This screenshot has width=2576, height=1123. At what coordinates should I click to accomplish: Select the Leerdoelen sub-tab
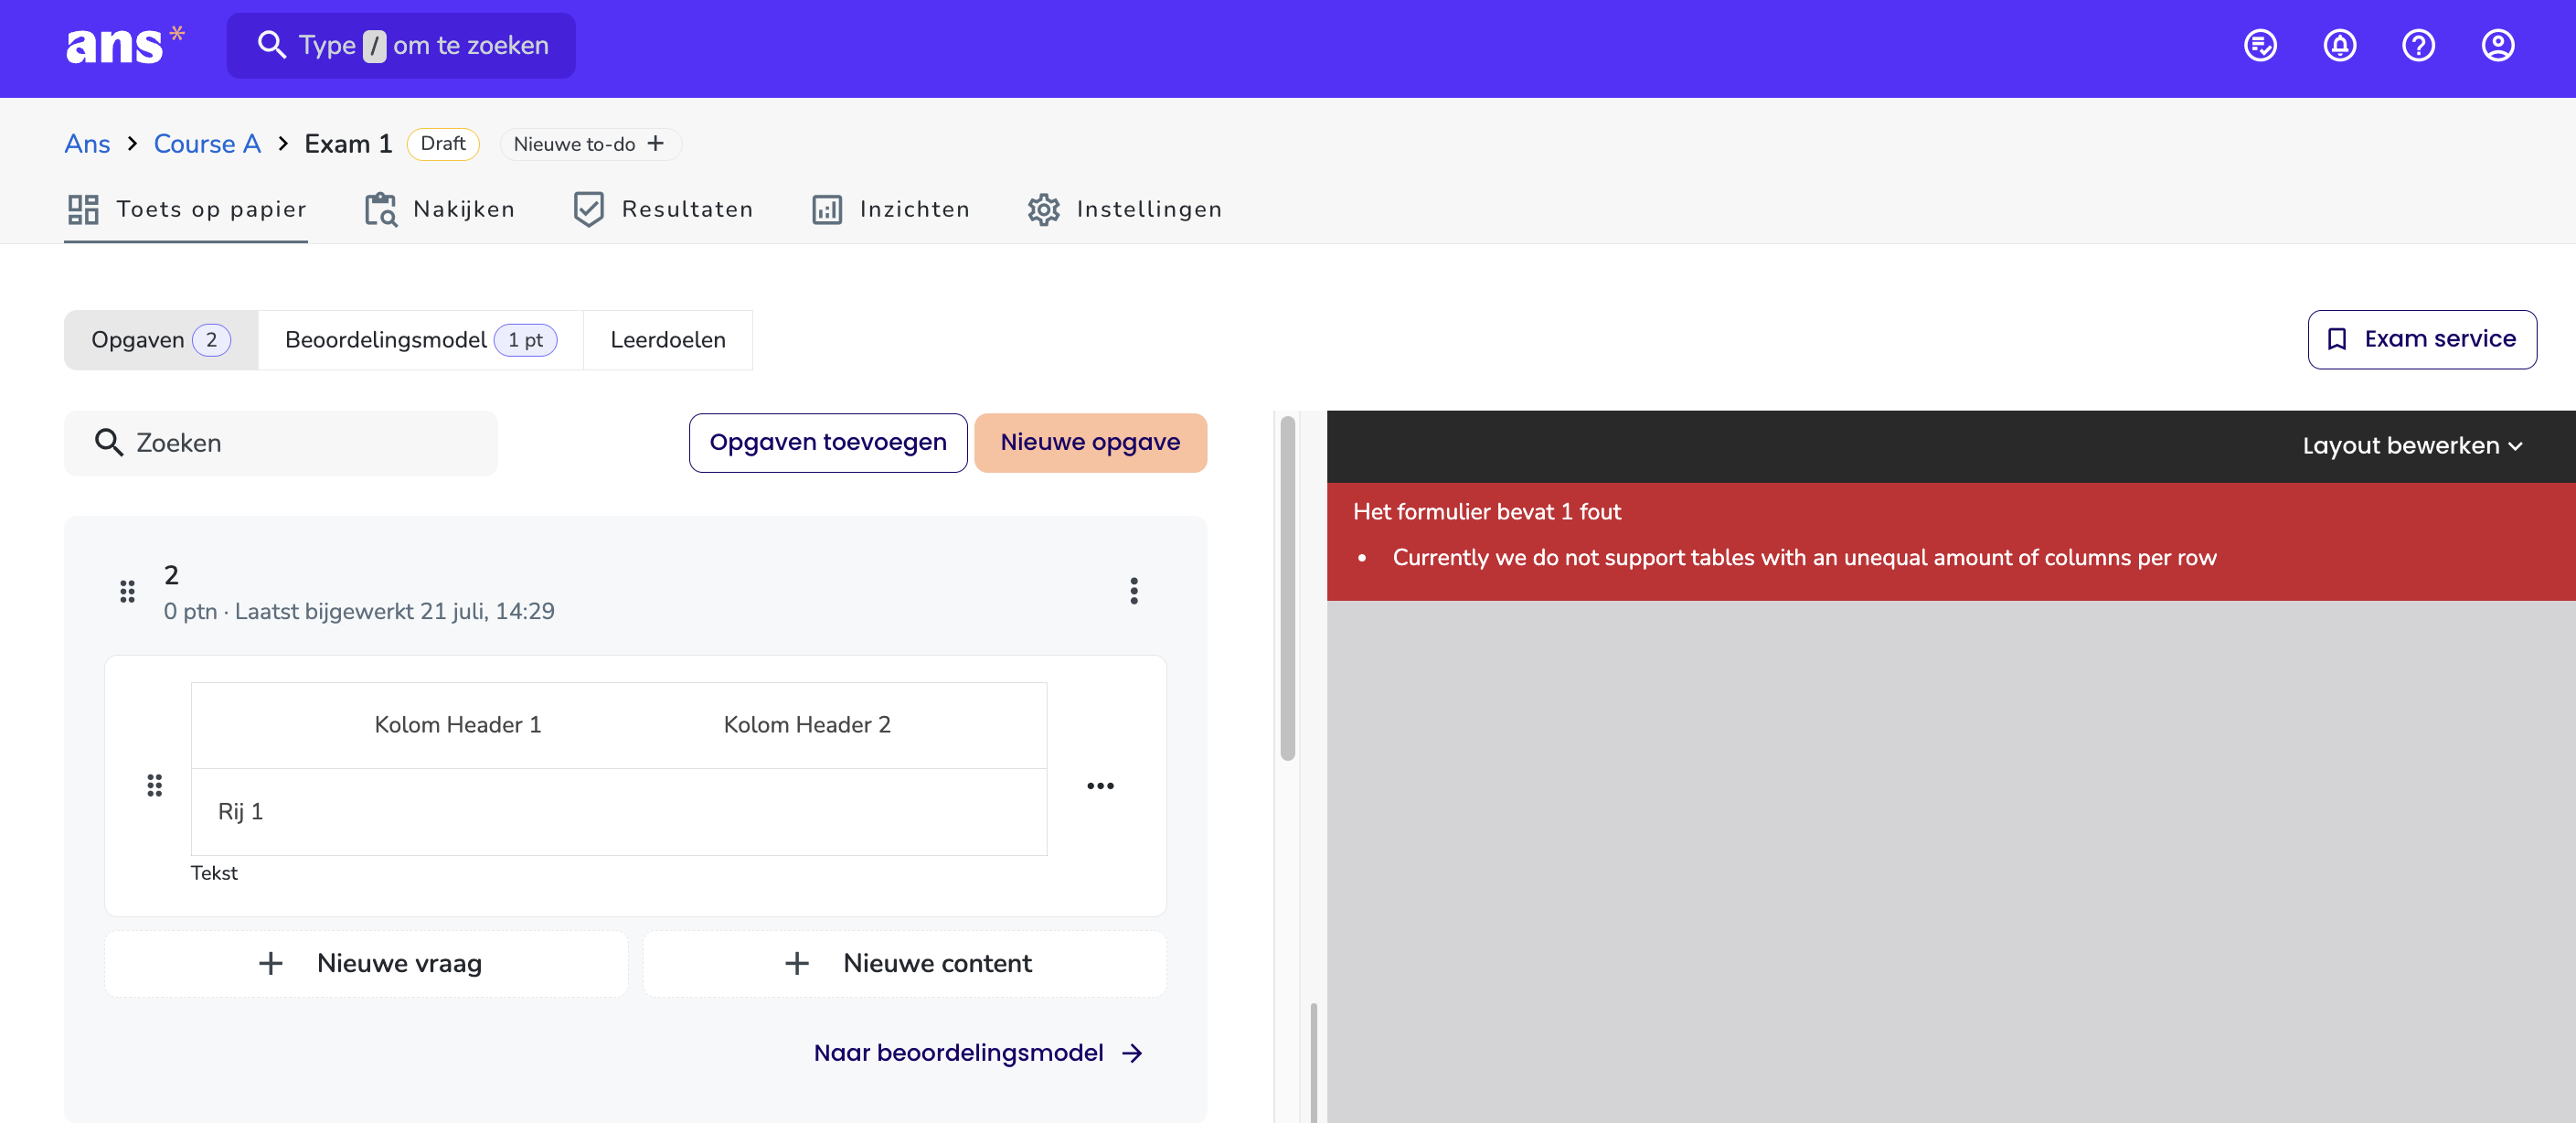click(x=668, y=340)
